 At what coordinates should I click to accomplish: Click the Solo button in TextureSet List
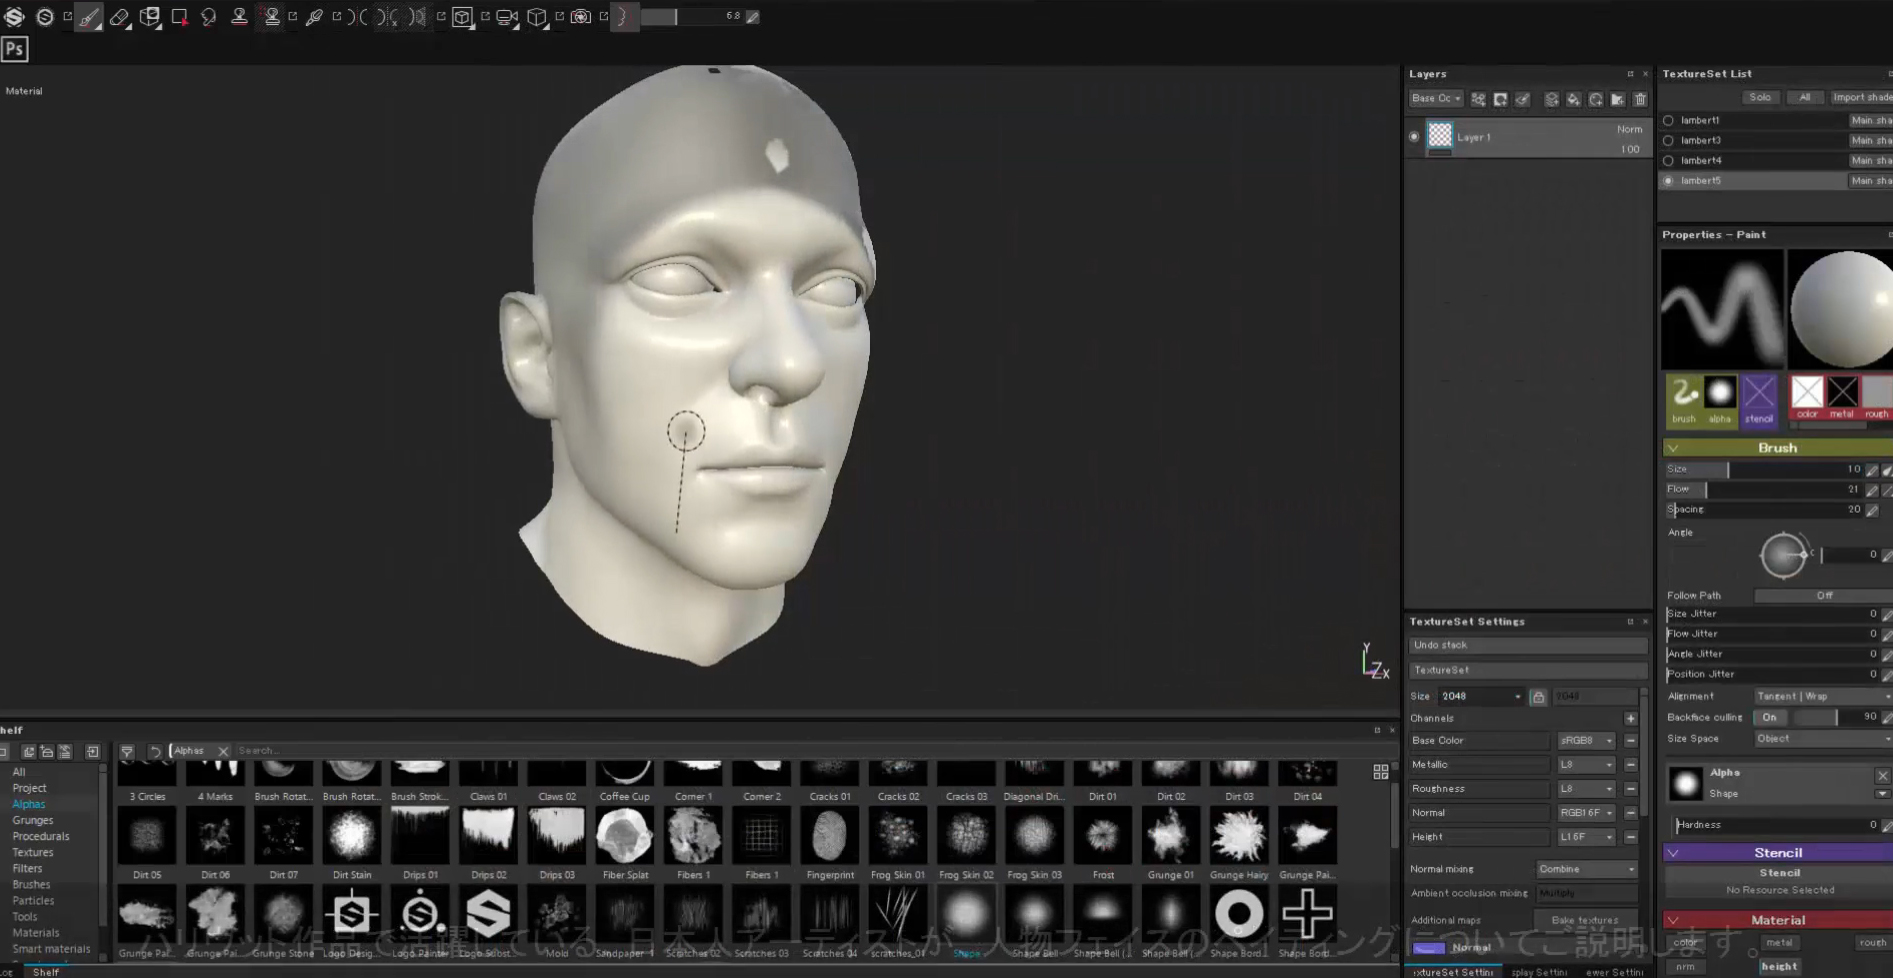[1760, 97]
